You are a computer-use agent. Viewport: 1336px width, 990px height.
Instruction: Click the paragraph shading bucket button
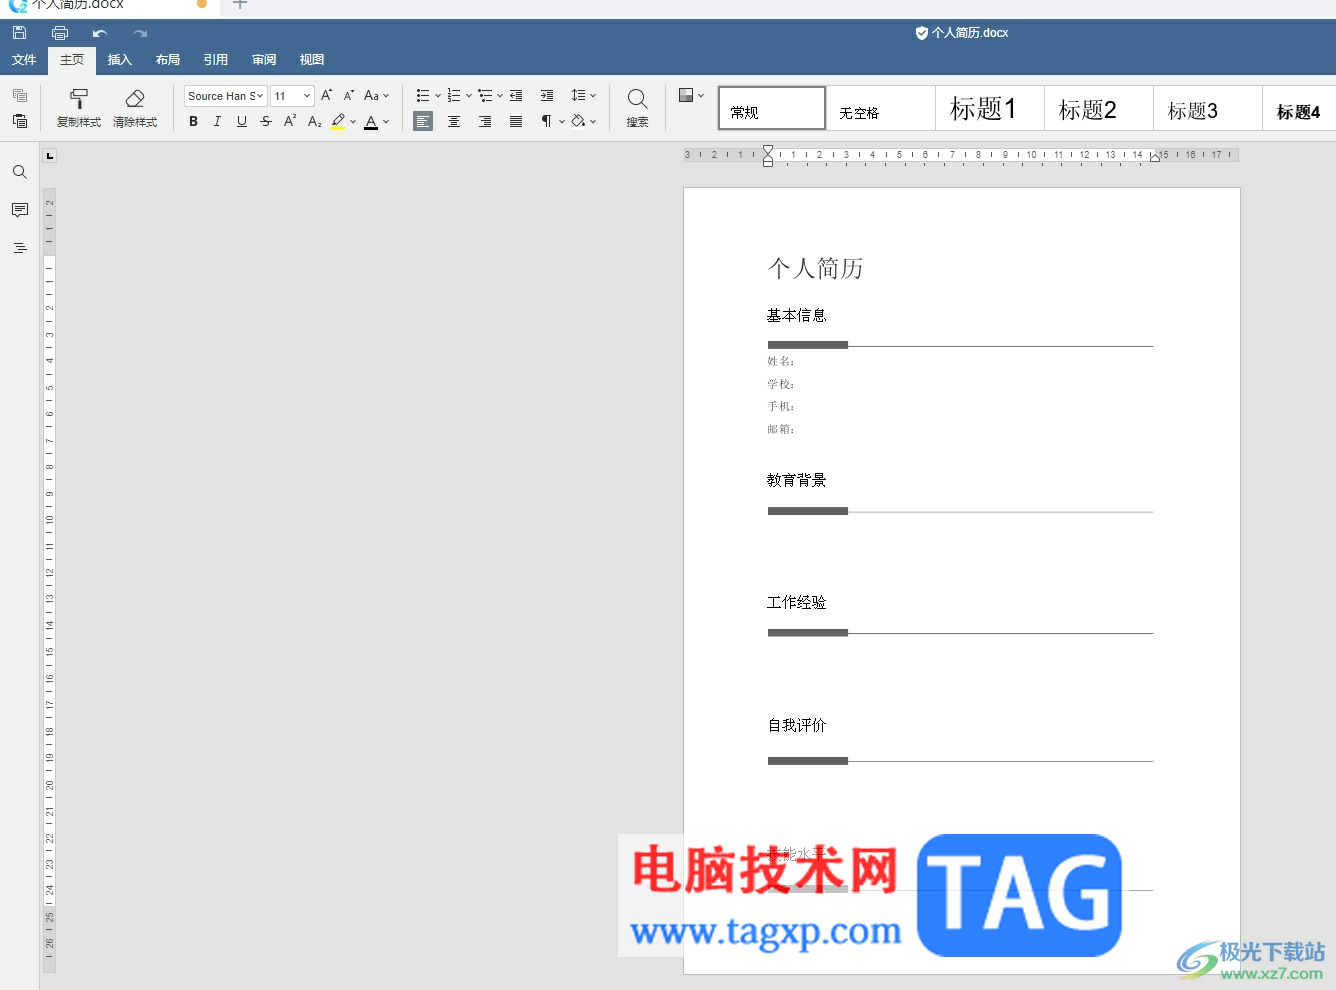(578, 121)
